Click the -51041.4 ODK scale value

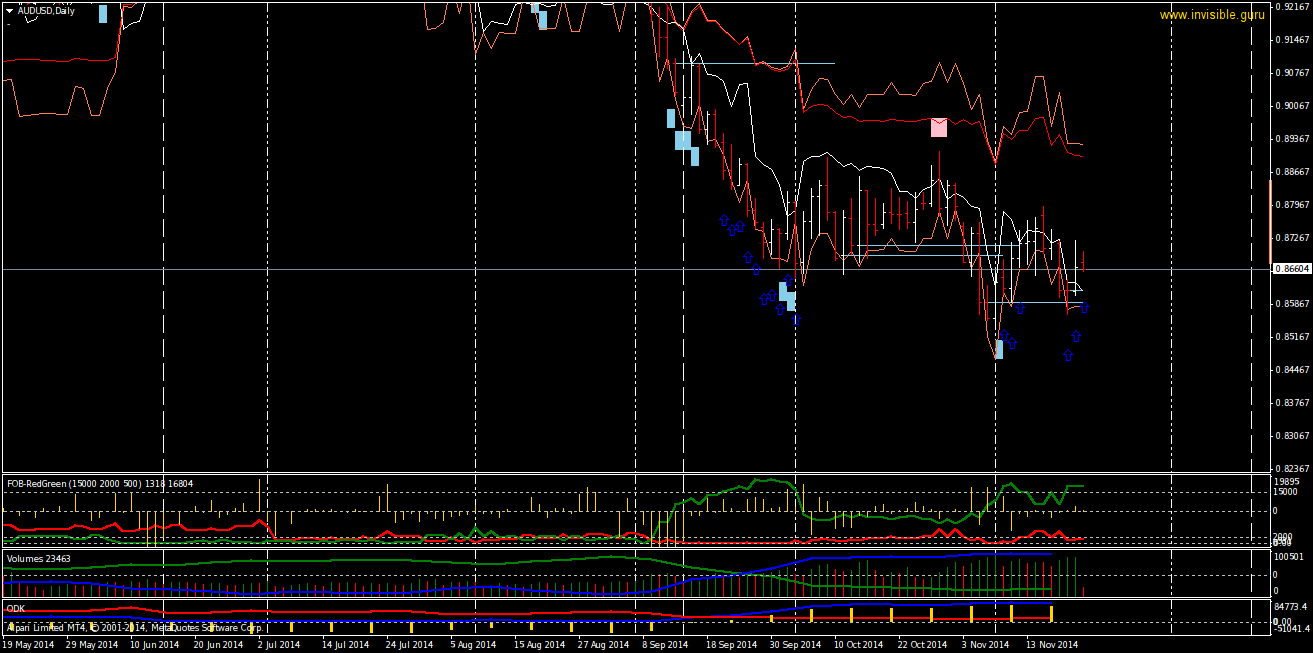click(x=1292, y=628)
